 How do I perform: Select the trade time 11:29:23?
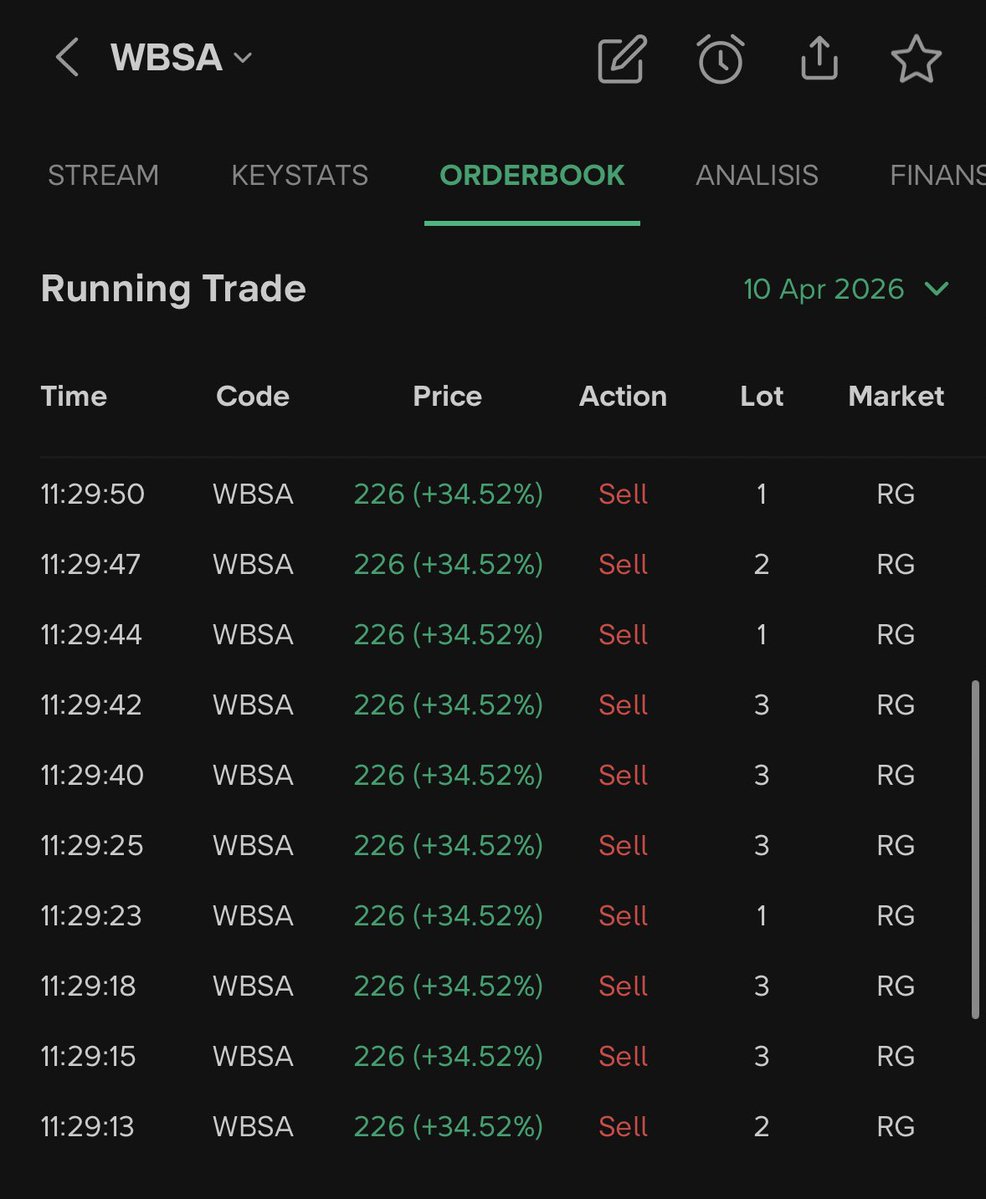(x=91, y=916)
